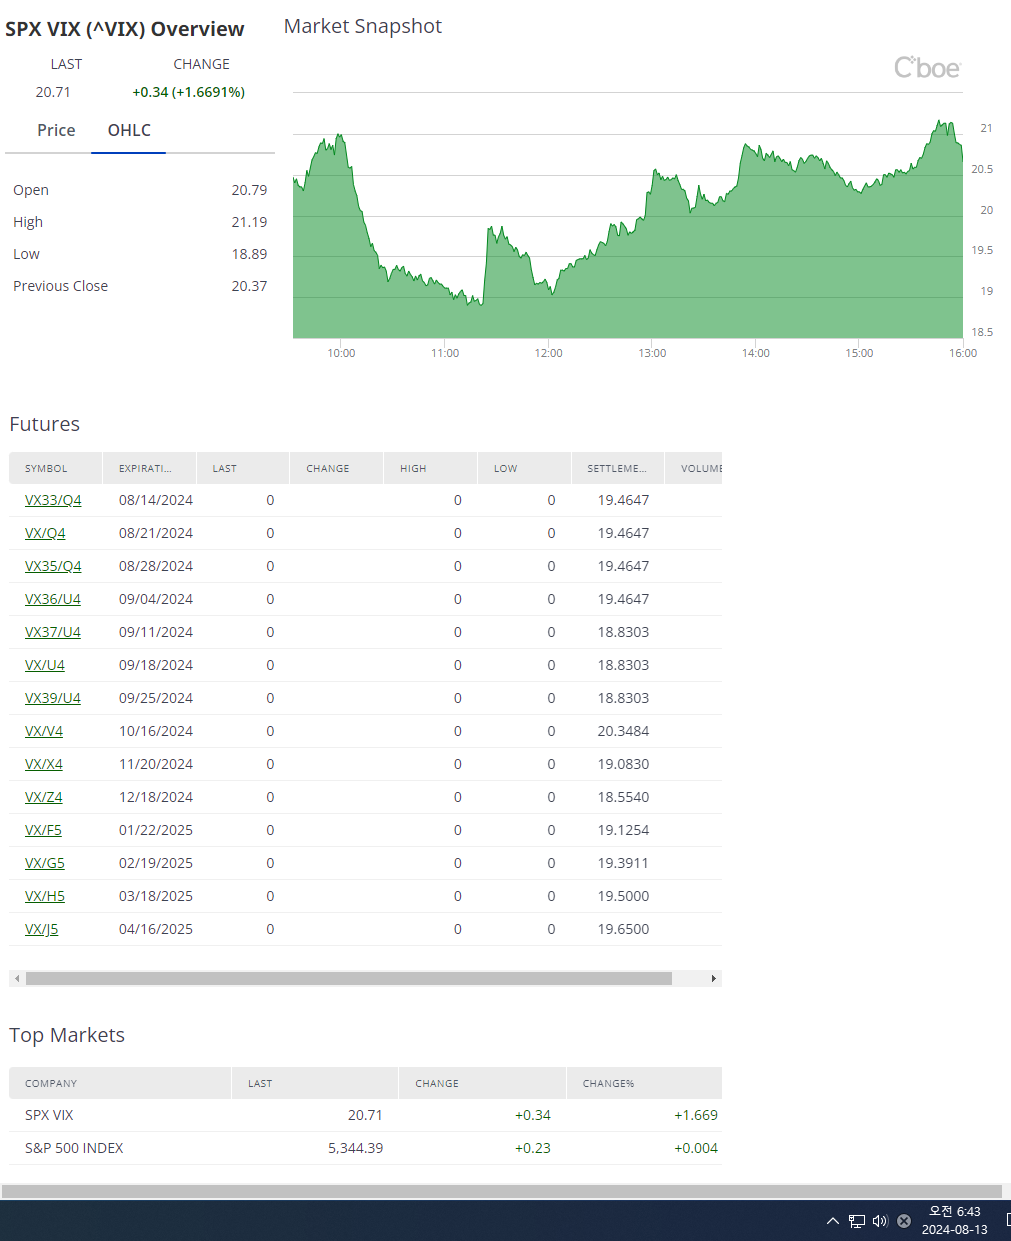
Task: Open the VX39/U4 futures link
Action: click(53, 698)
